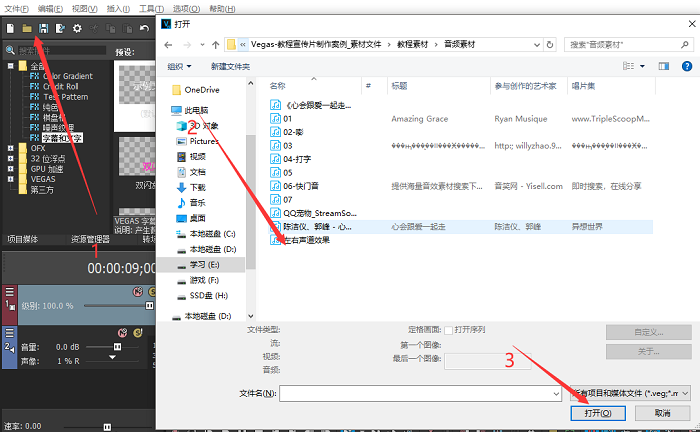Select OneDrive in the navigation pane
Viewport: 700px width, 432px height.
(196, 90)
